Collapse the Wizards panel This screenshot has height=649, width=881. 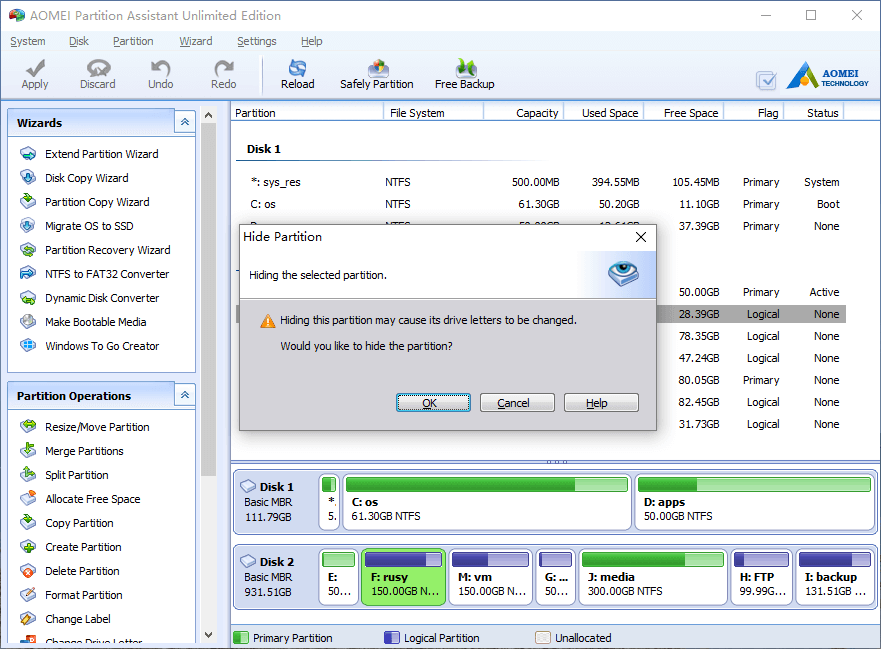point(185,122)
